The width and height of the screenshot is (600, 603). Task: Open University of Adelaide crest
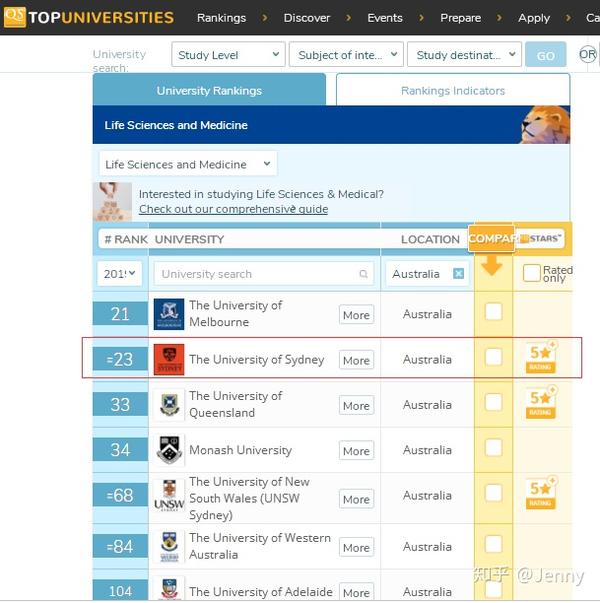point(169,590)
